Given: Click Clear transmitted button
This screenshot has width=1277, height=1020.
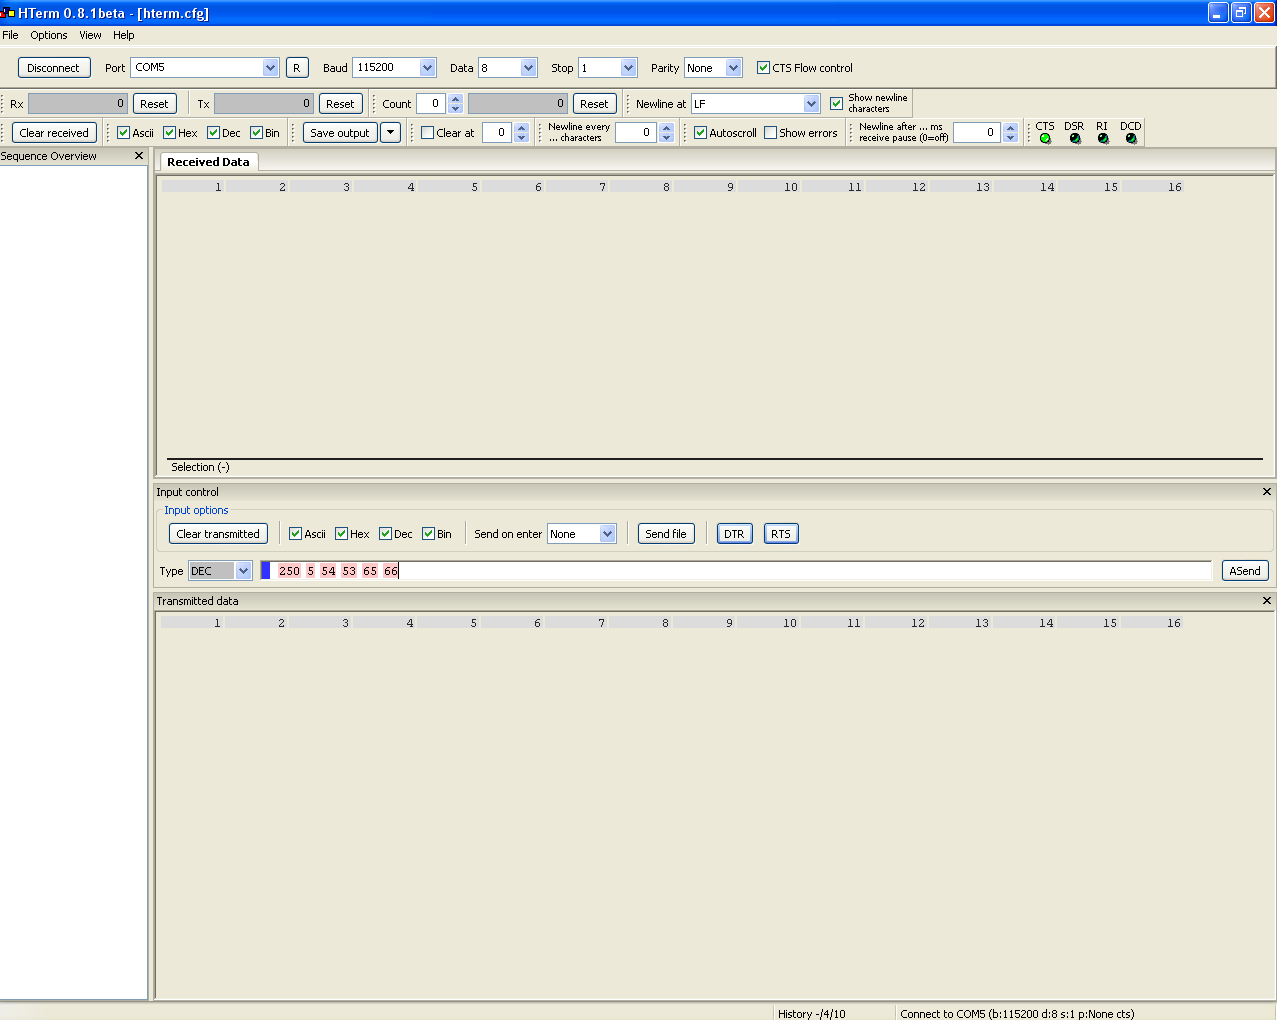Looking at the screenshot, I should point(218,534).
